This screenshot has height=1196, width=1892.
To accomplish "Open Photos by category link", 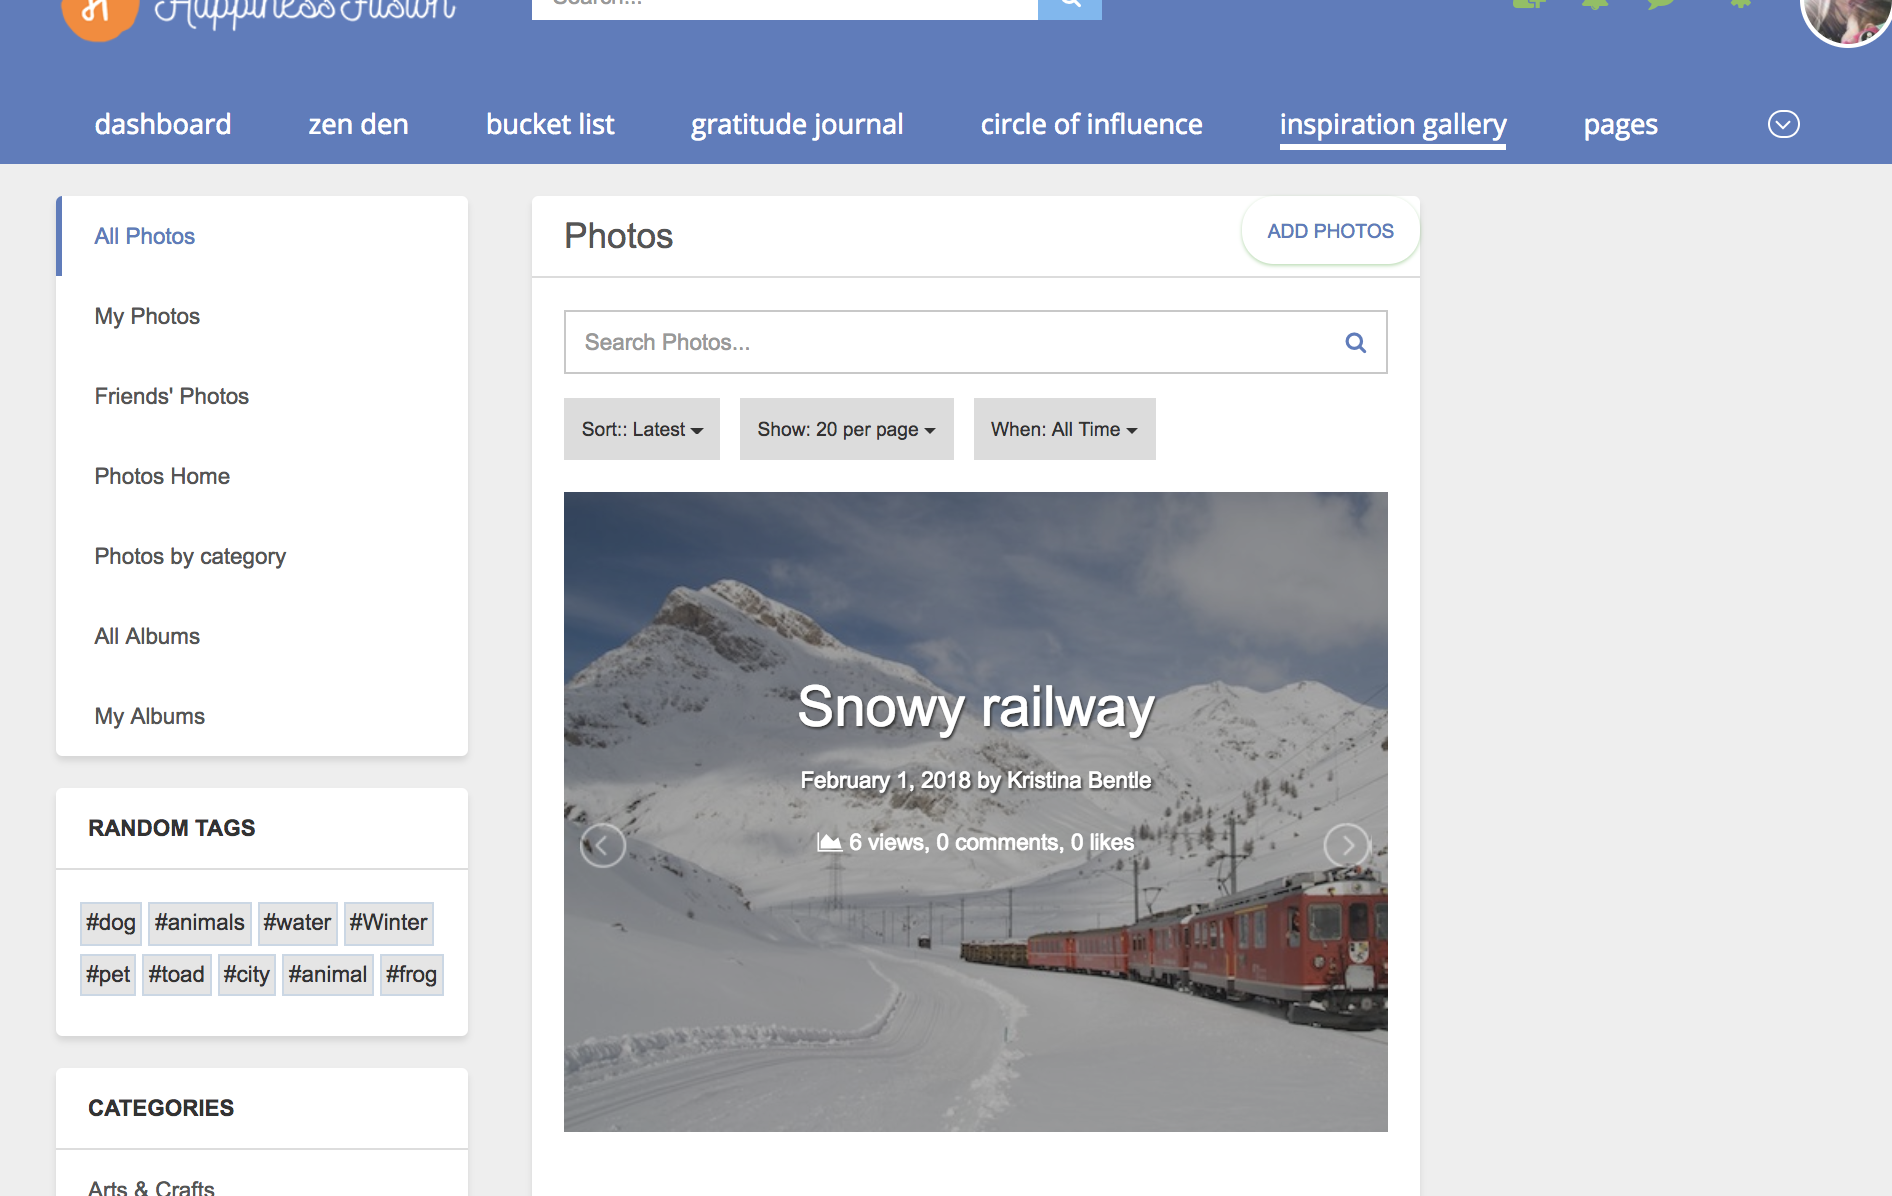I will [x=262, y=556].
